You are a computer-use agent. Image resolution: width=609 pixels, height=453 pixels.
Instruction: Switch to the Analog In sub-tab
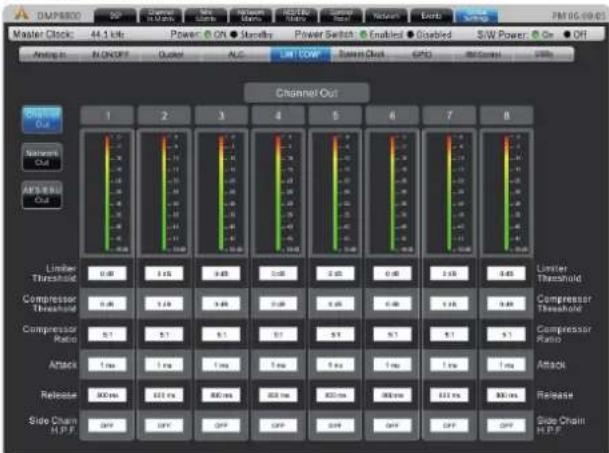tap(49, 54)
